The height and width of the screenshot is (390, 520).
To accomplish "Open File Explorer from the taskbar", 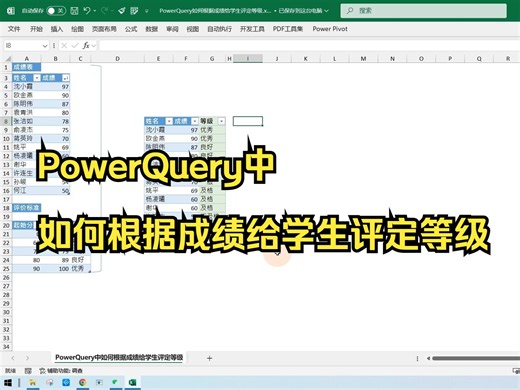I will point(33,383).
